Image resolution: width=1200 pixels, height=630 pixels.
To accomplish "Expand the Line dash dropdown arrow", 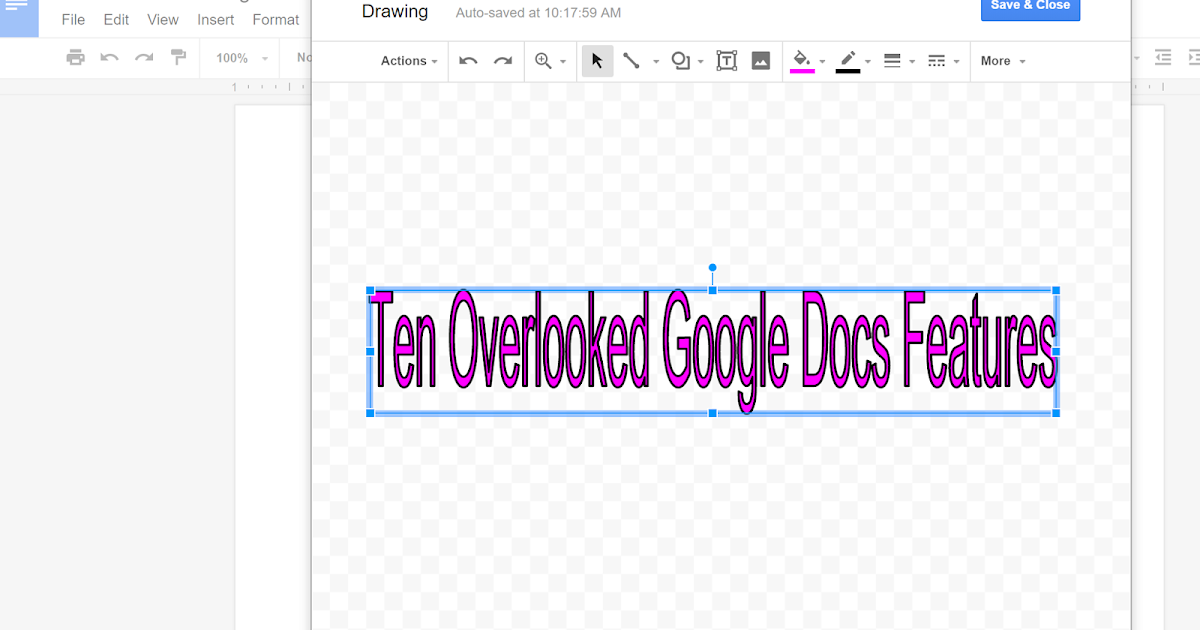I will pyautogui.click(x=956, y=62).
